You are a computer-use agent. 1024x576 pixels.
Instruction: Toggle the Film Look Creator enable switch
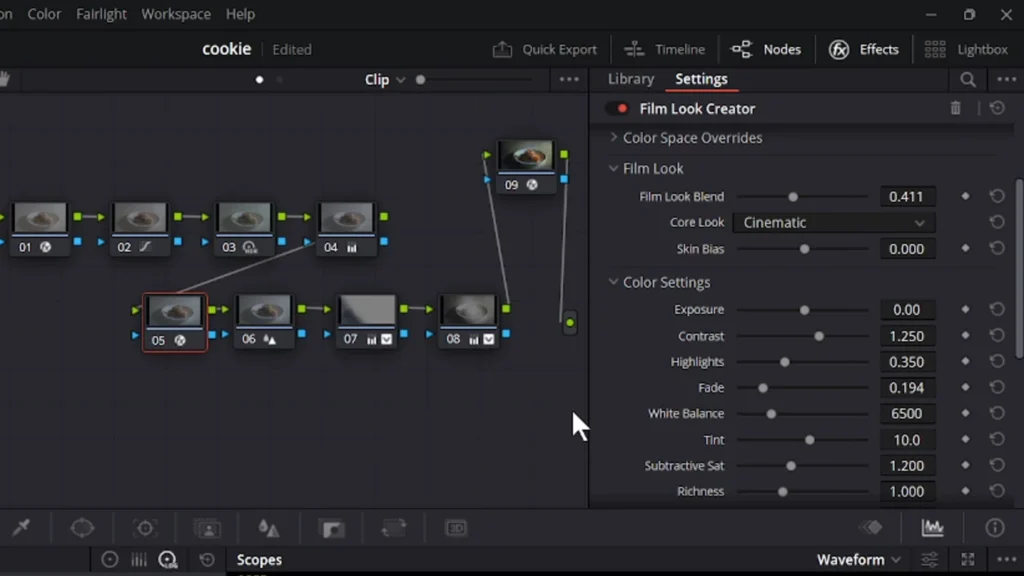click(617, 108)
